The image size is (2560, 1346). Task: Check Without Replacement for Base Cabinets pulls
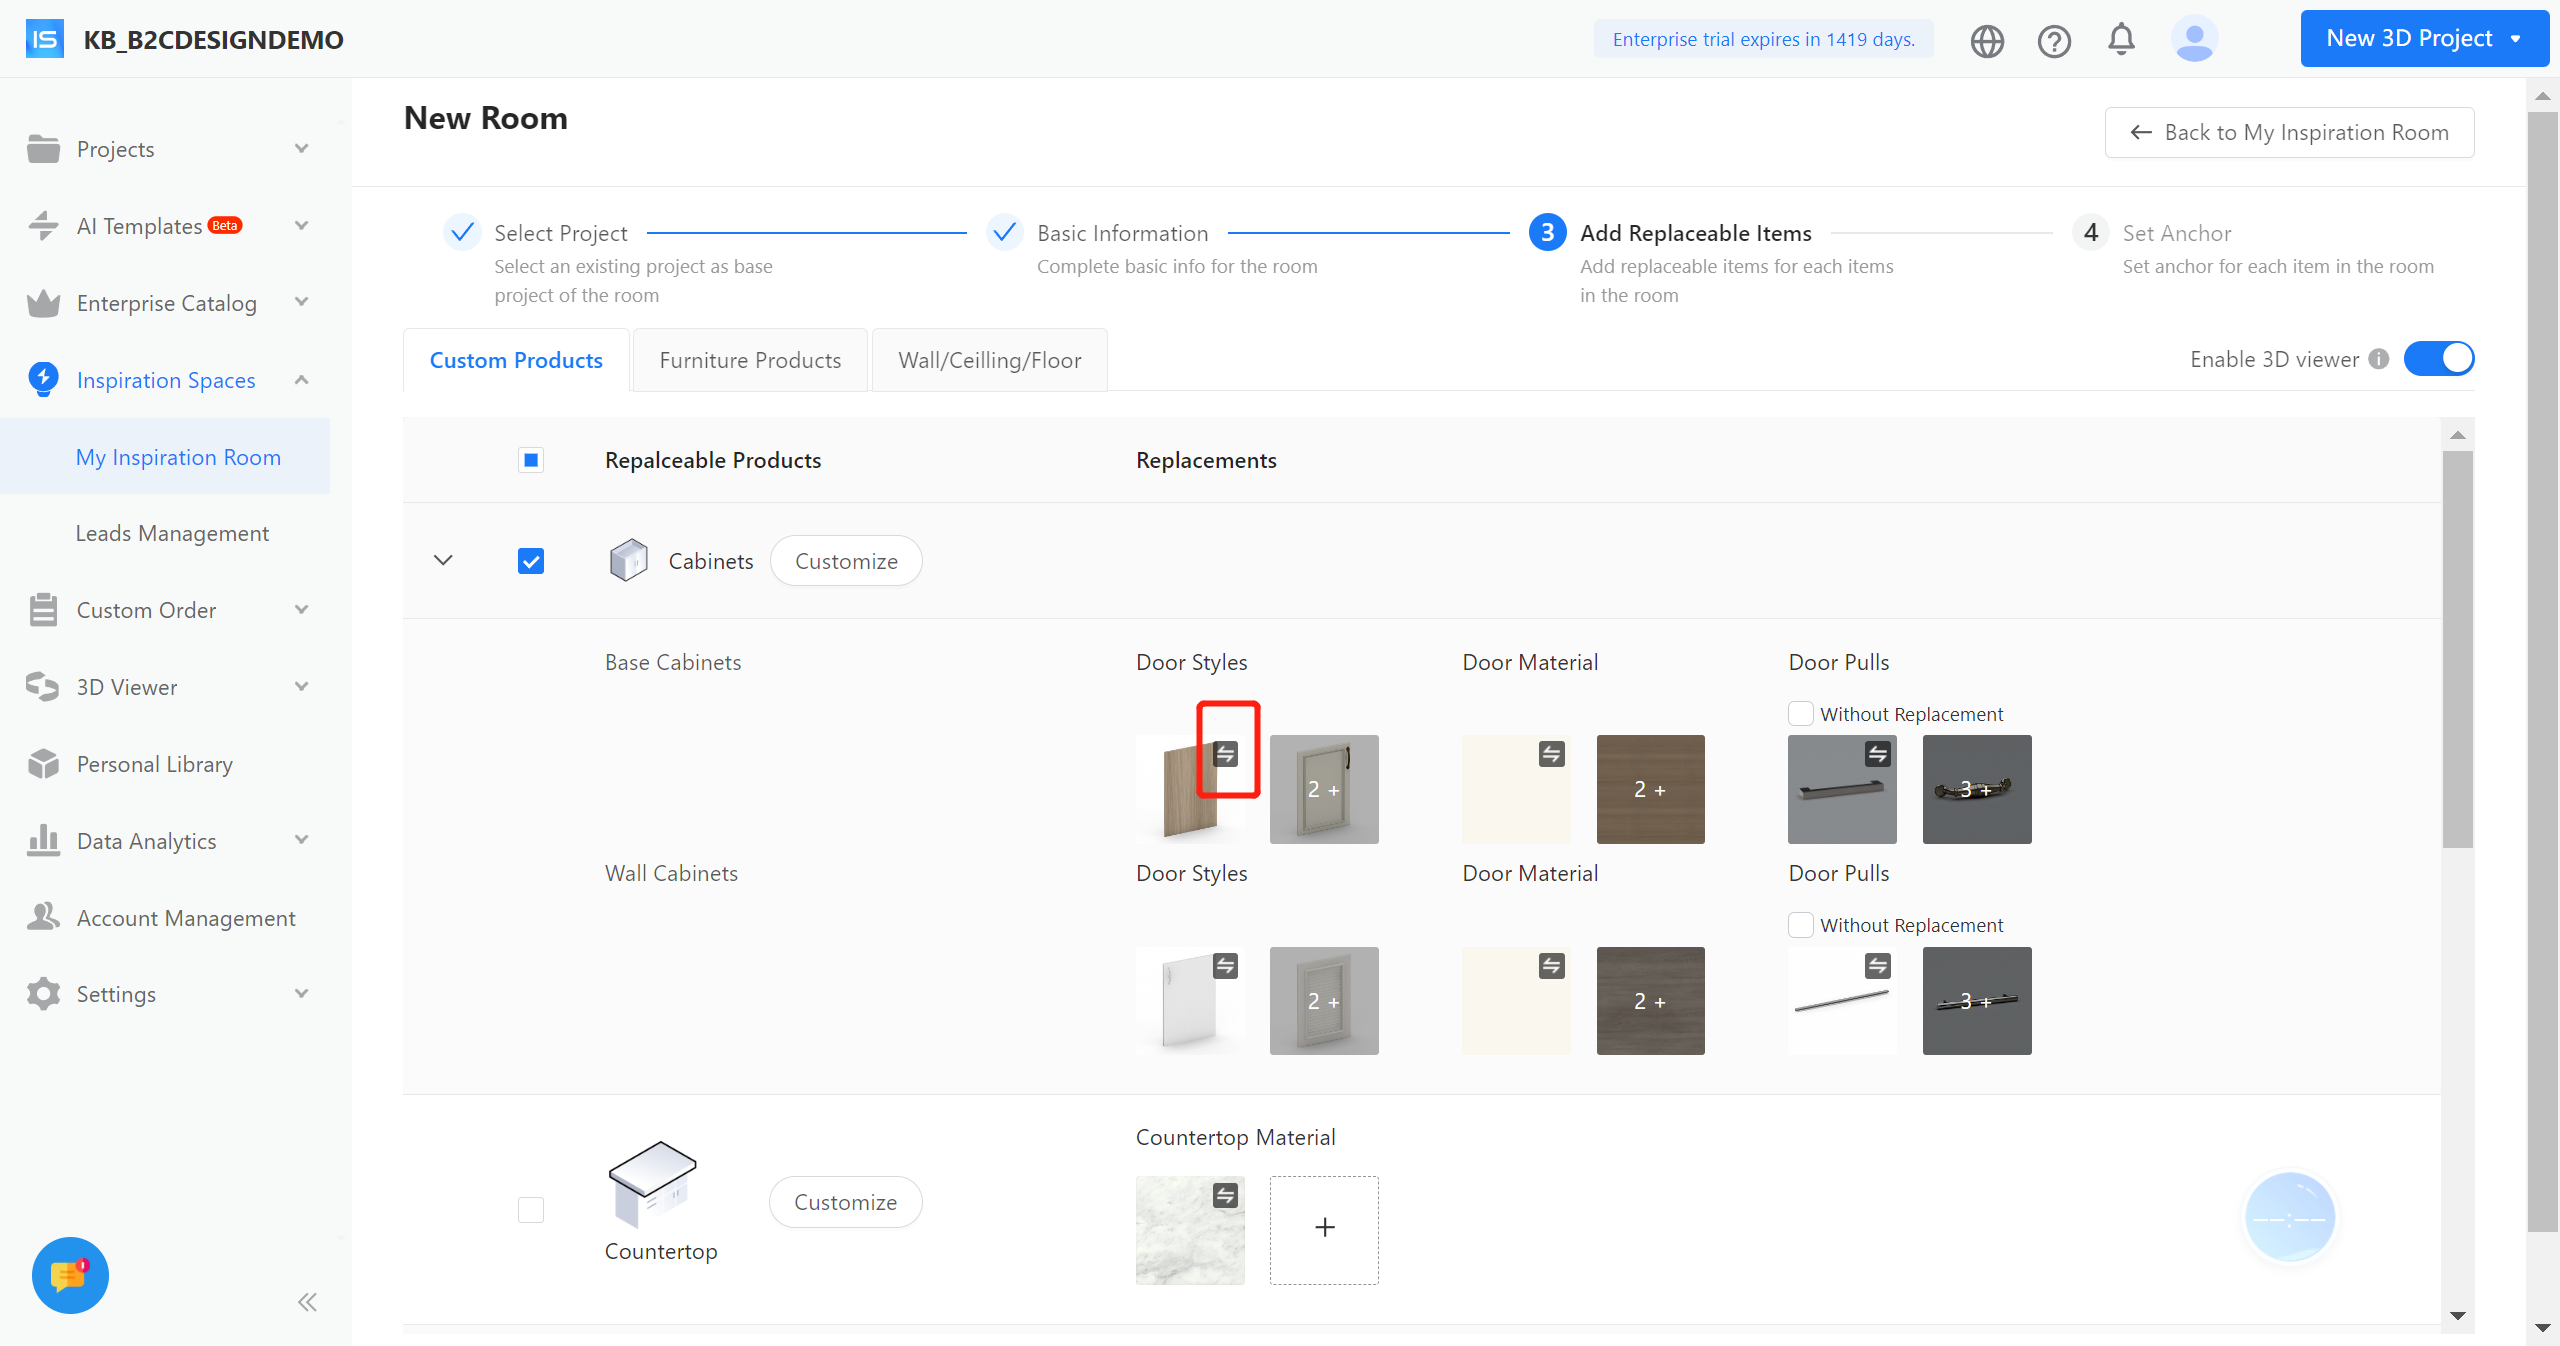tap(1801, 714)
